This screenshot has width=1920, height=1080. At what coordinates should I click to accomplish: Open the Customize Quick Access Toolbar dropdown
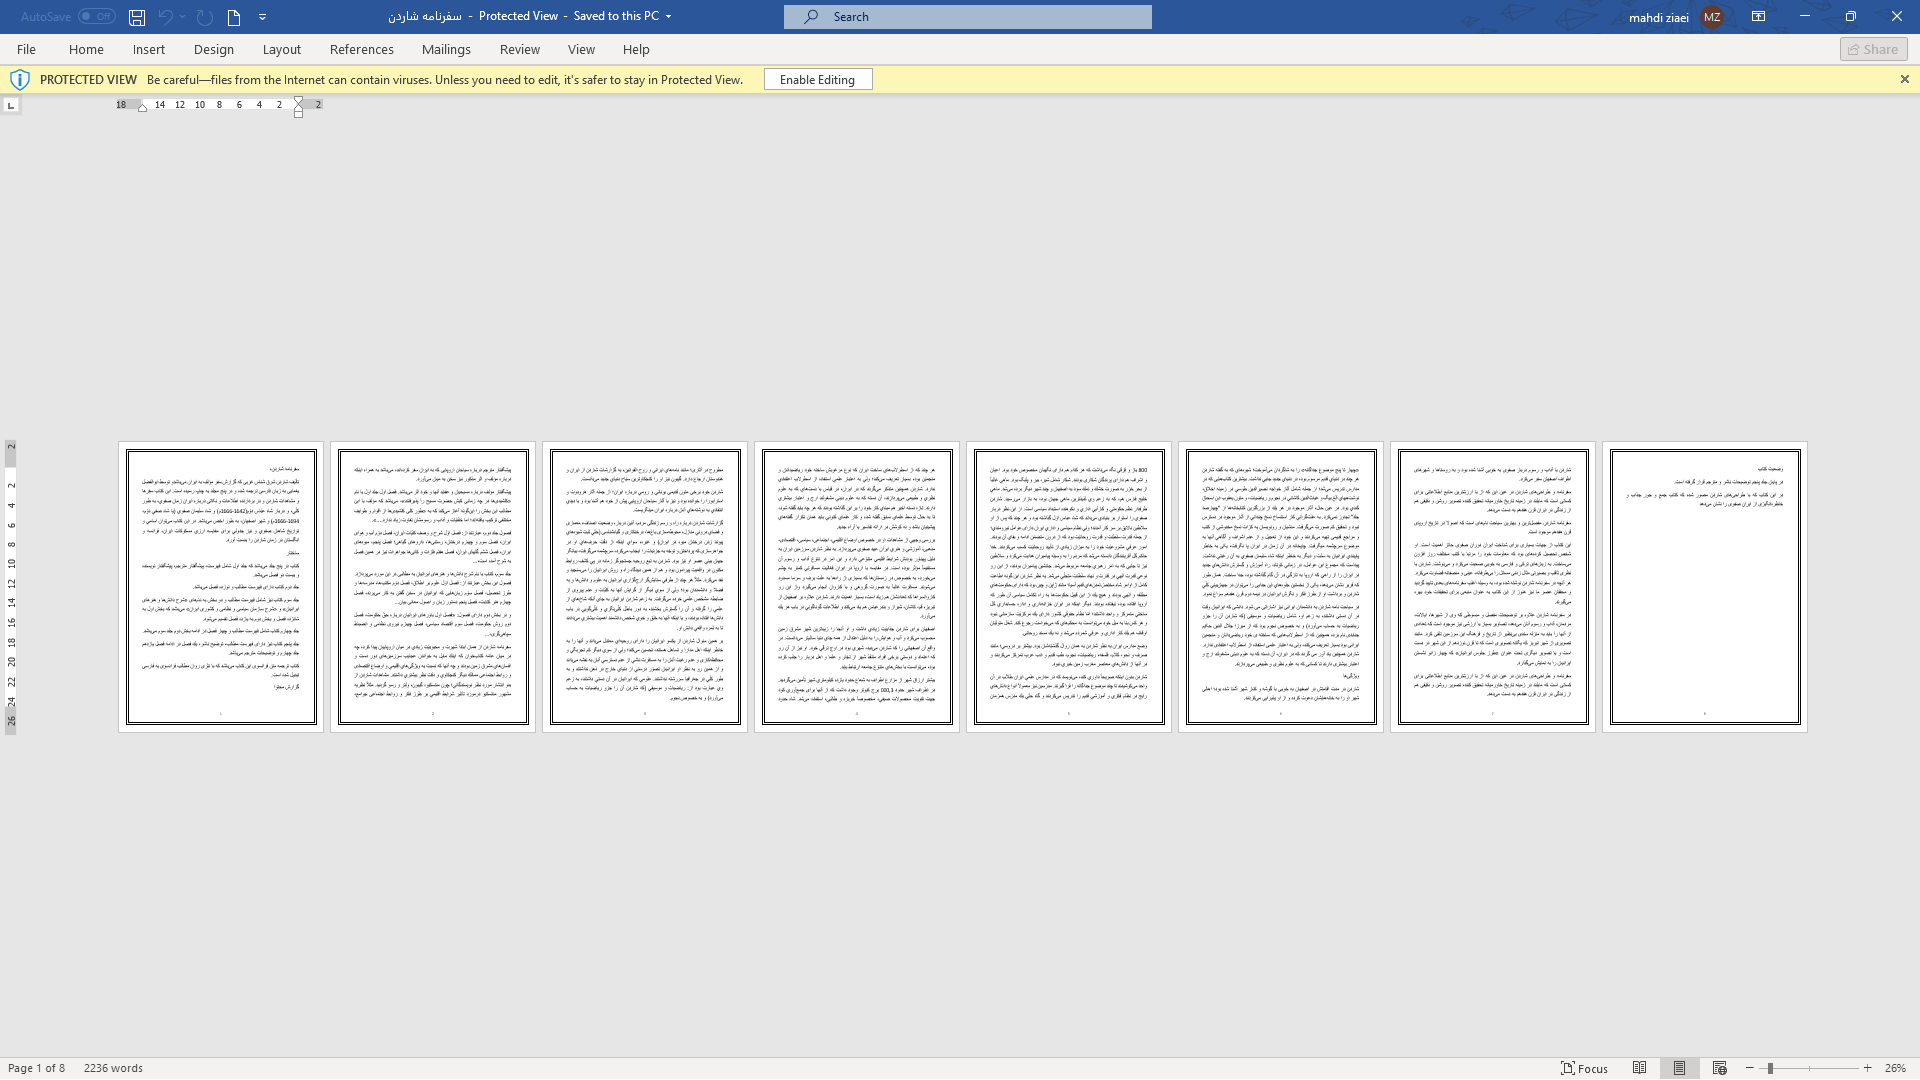262,17
